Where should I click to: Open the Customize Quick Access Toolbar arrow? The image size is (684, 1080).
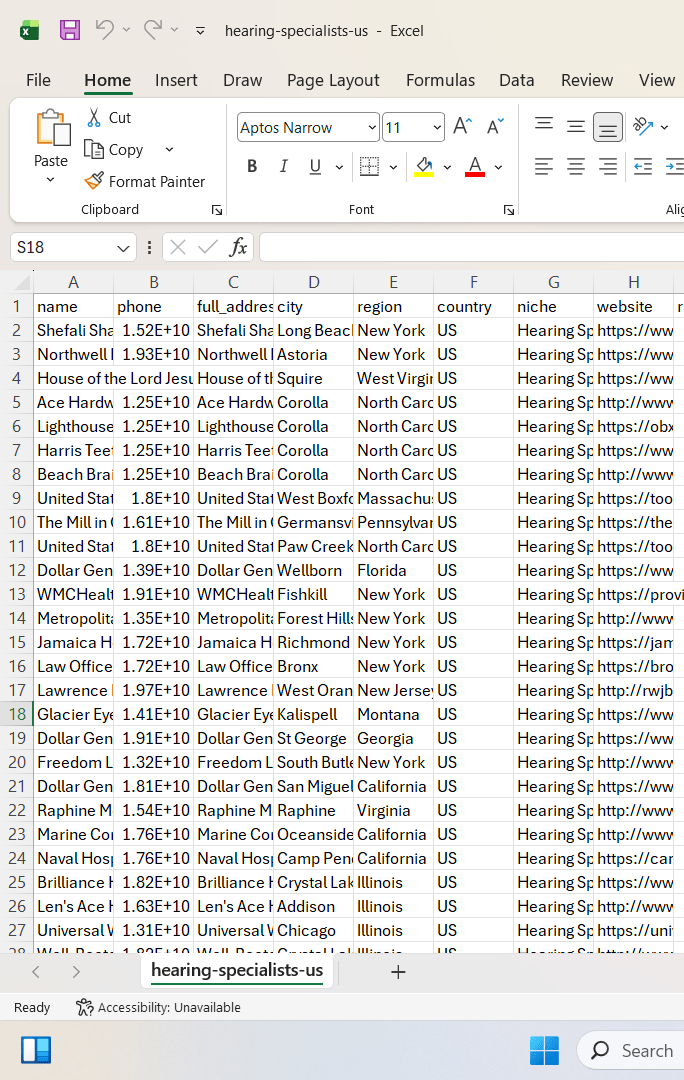[200, 31]
